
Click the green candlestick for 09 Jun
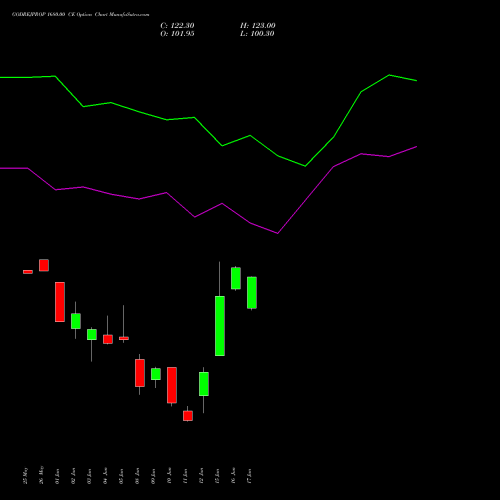(156, 374)
